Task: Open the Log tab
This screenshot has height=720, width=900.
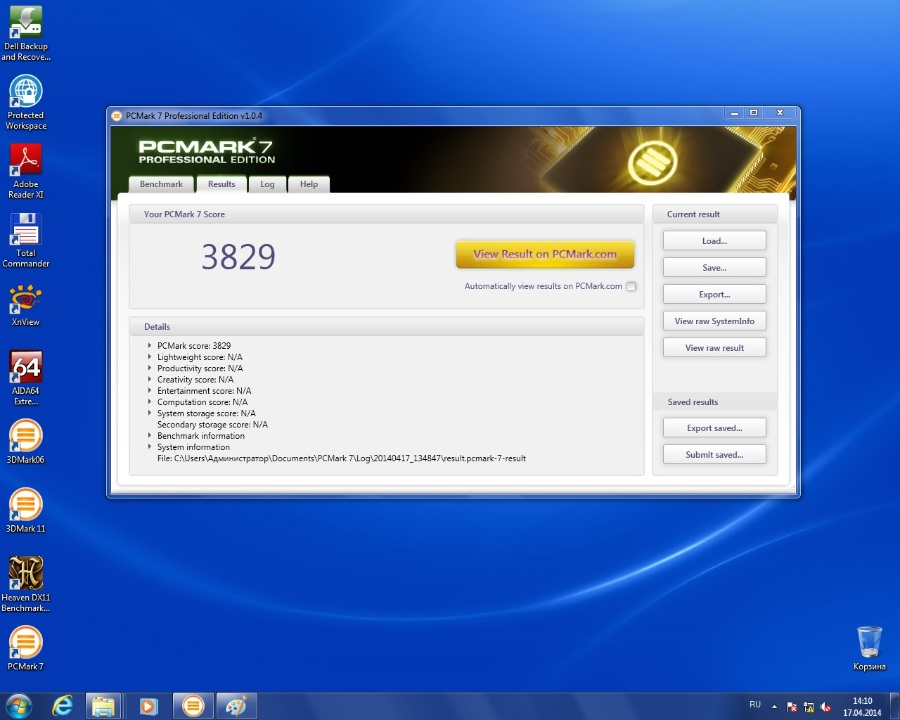Action: (267, 184)
